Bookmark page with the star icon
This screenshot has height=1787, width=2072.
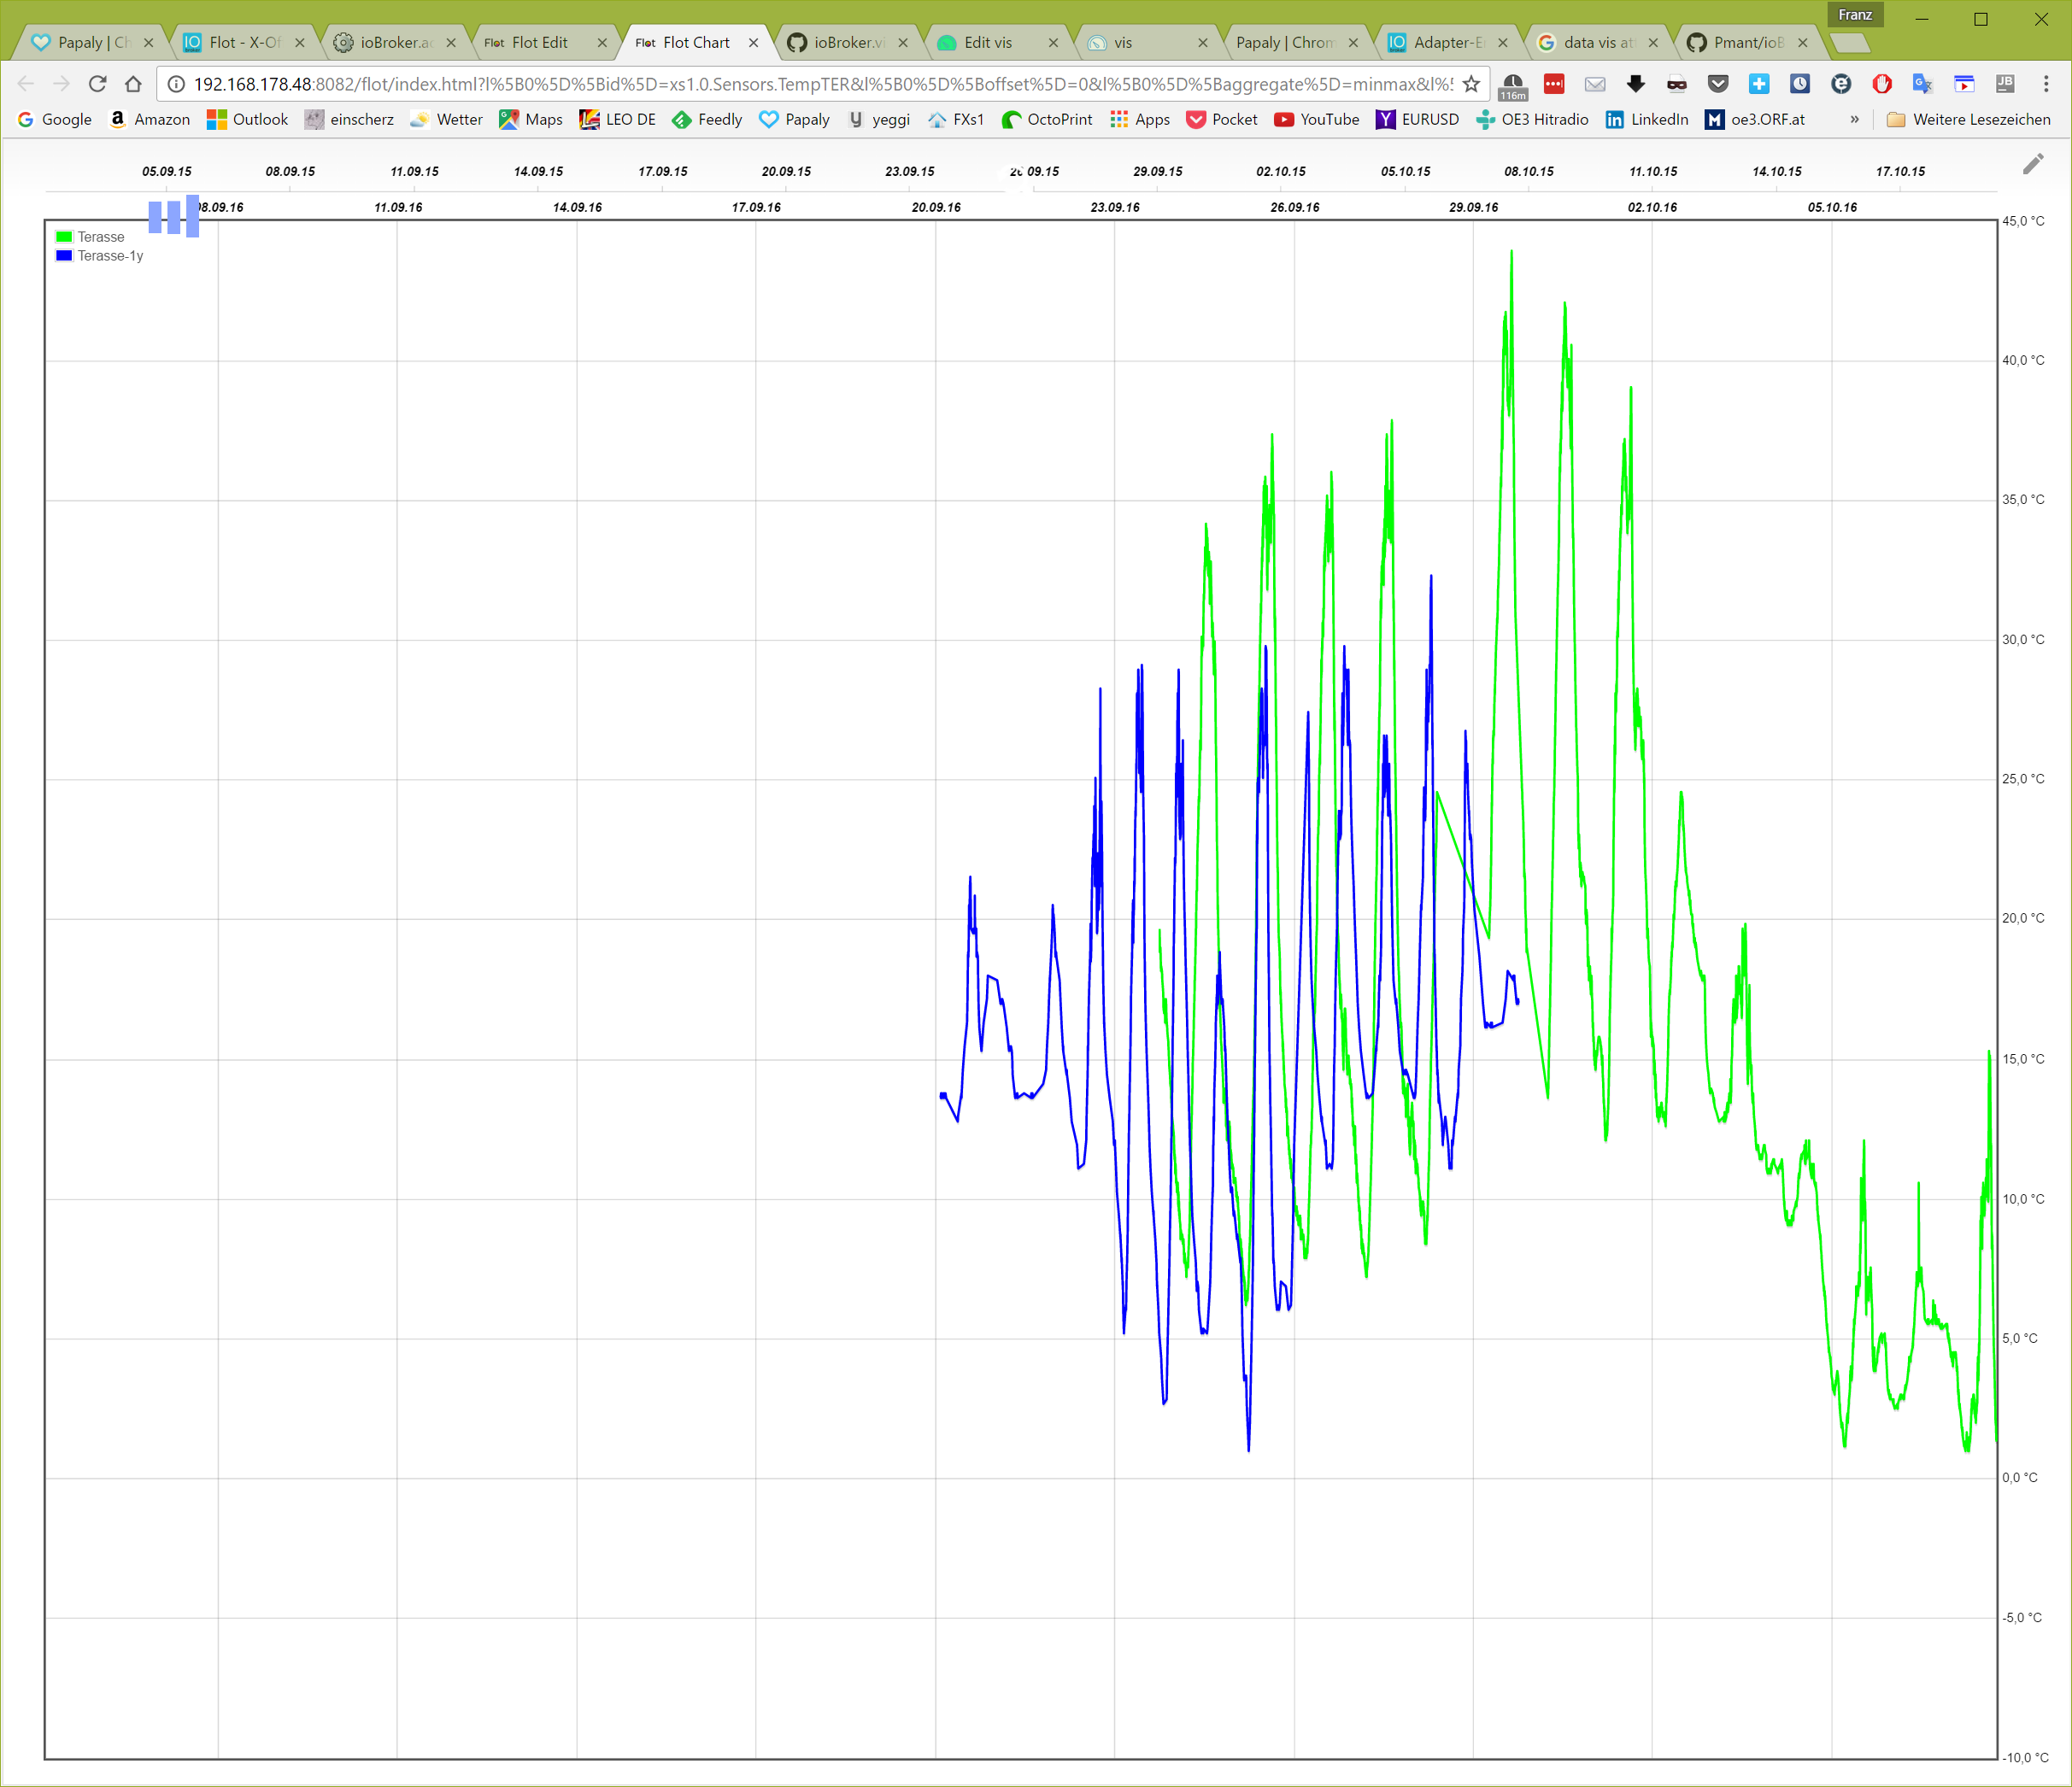point(1471,84)
